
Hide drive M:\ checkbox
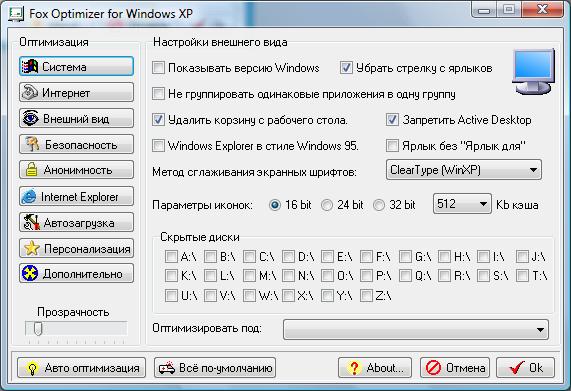249,275
